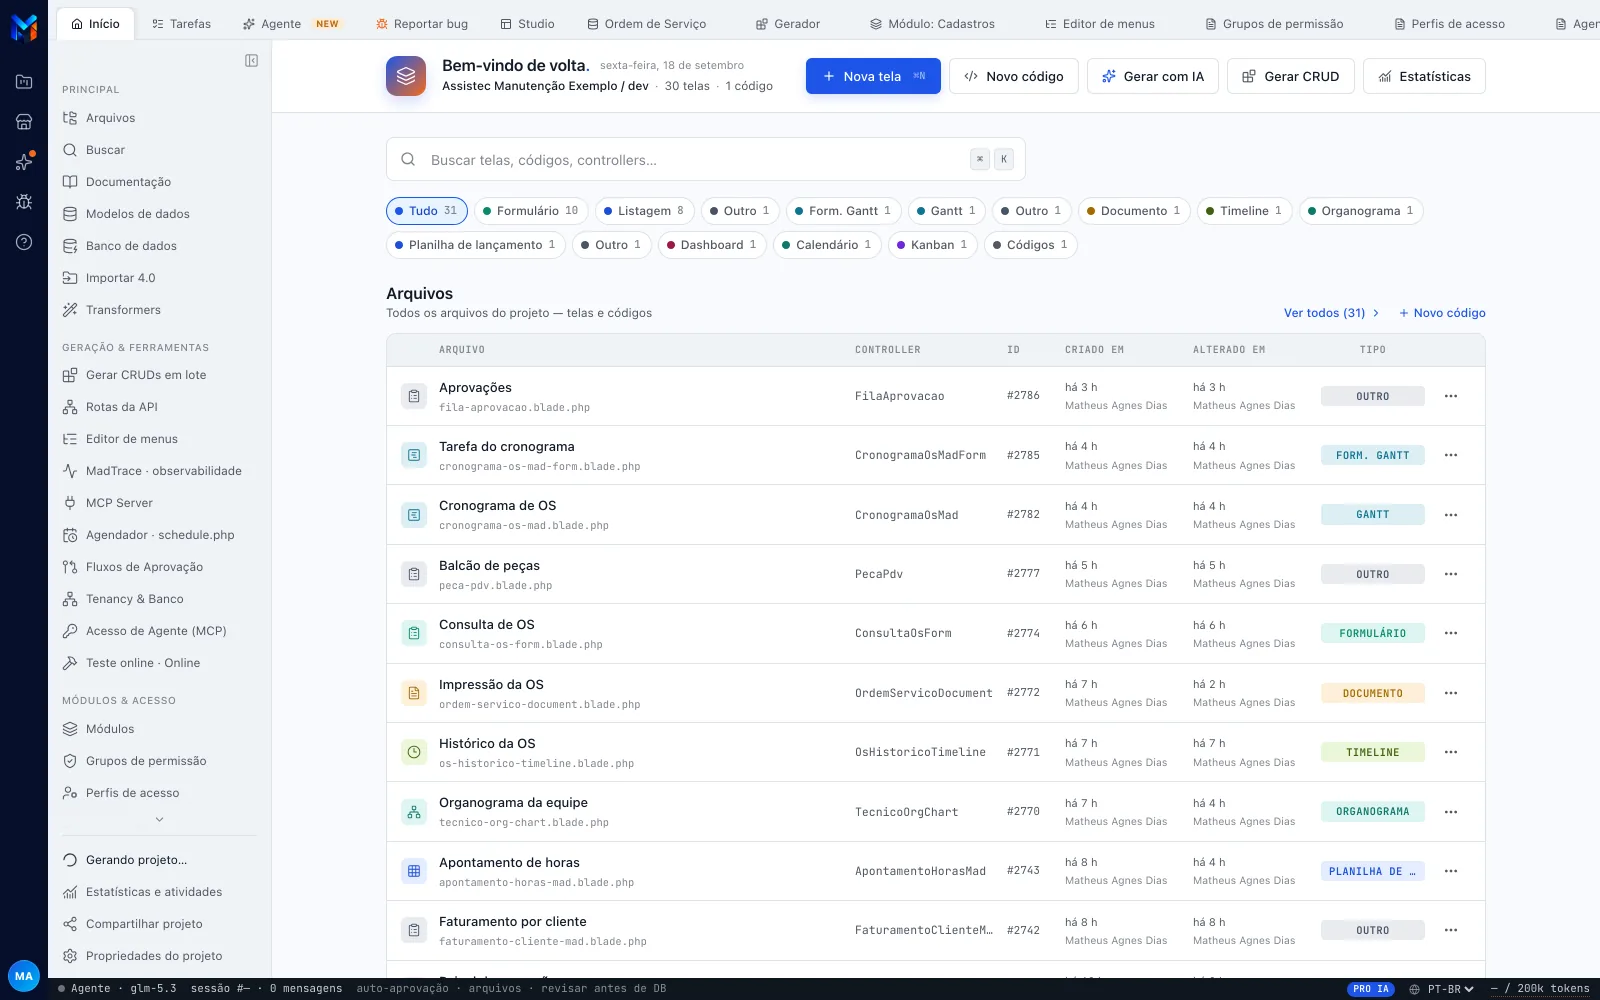The image size is (1600, 1000).
Task: Open Ver todos (31) link
Action: click(x=1332, y=313)
